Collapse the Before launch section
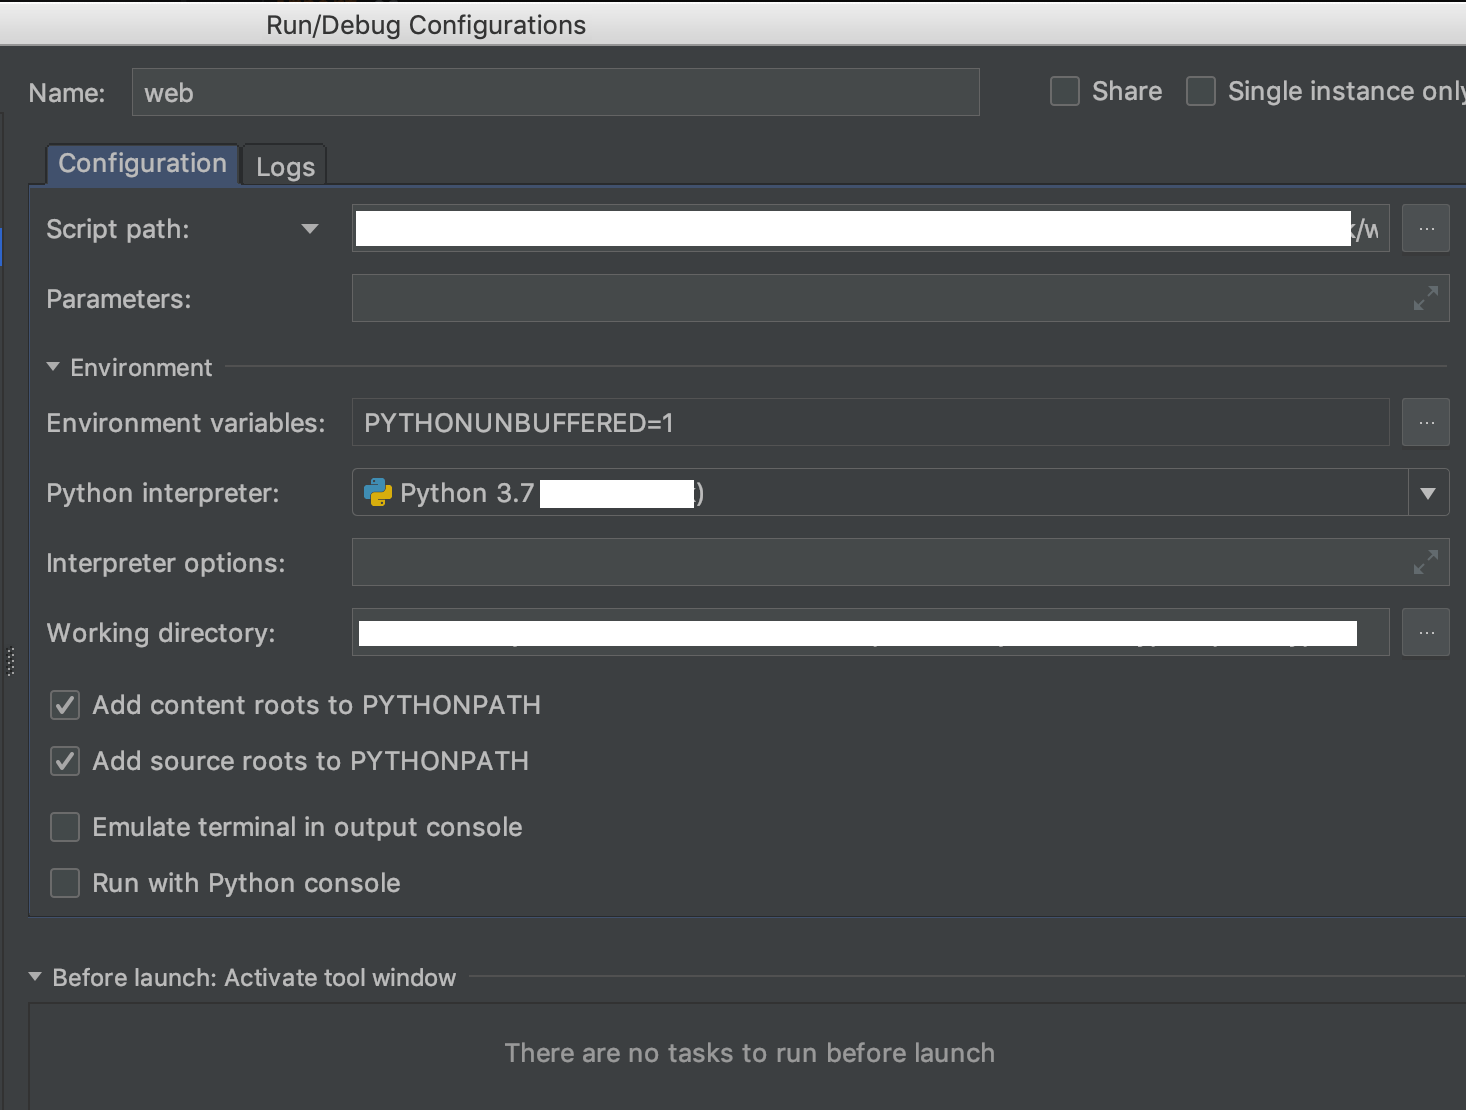This screenshot has height=1110, width=1466. pos(35,977)
